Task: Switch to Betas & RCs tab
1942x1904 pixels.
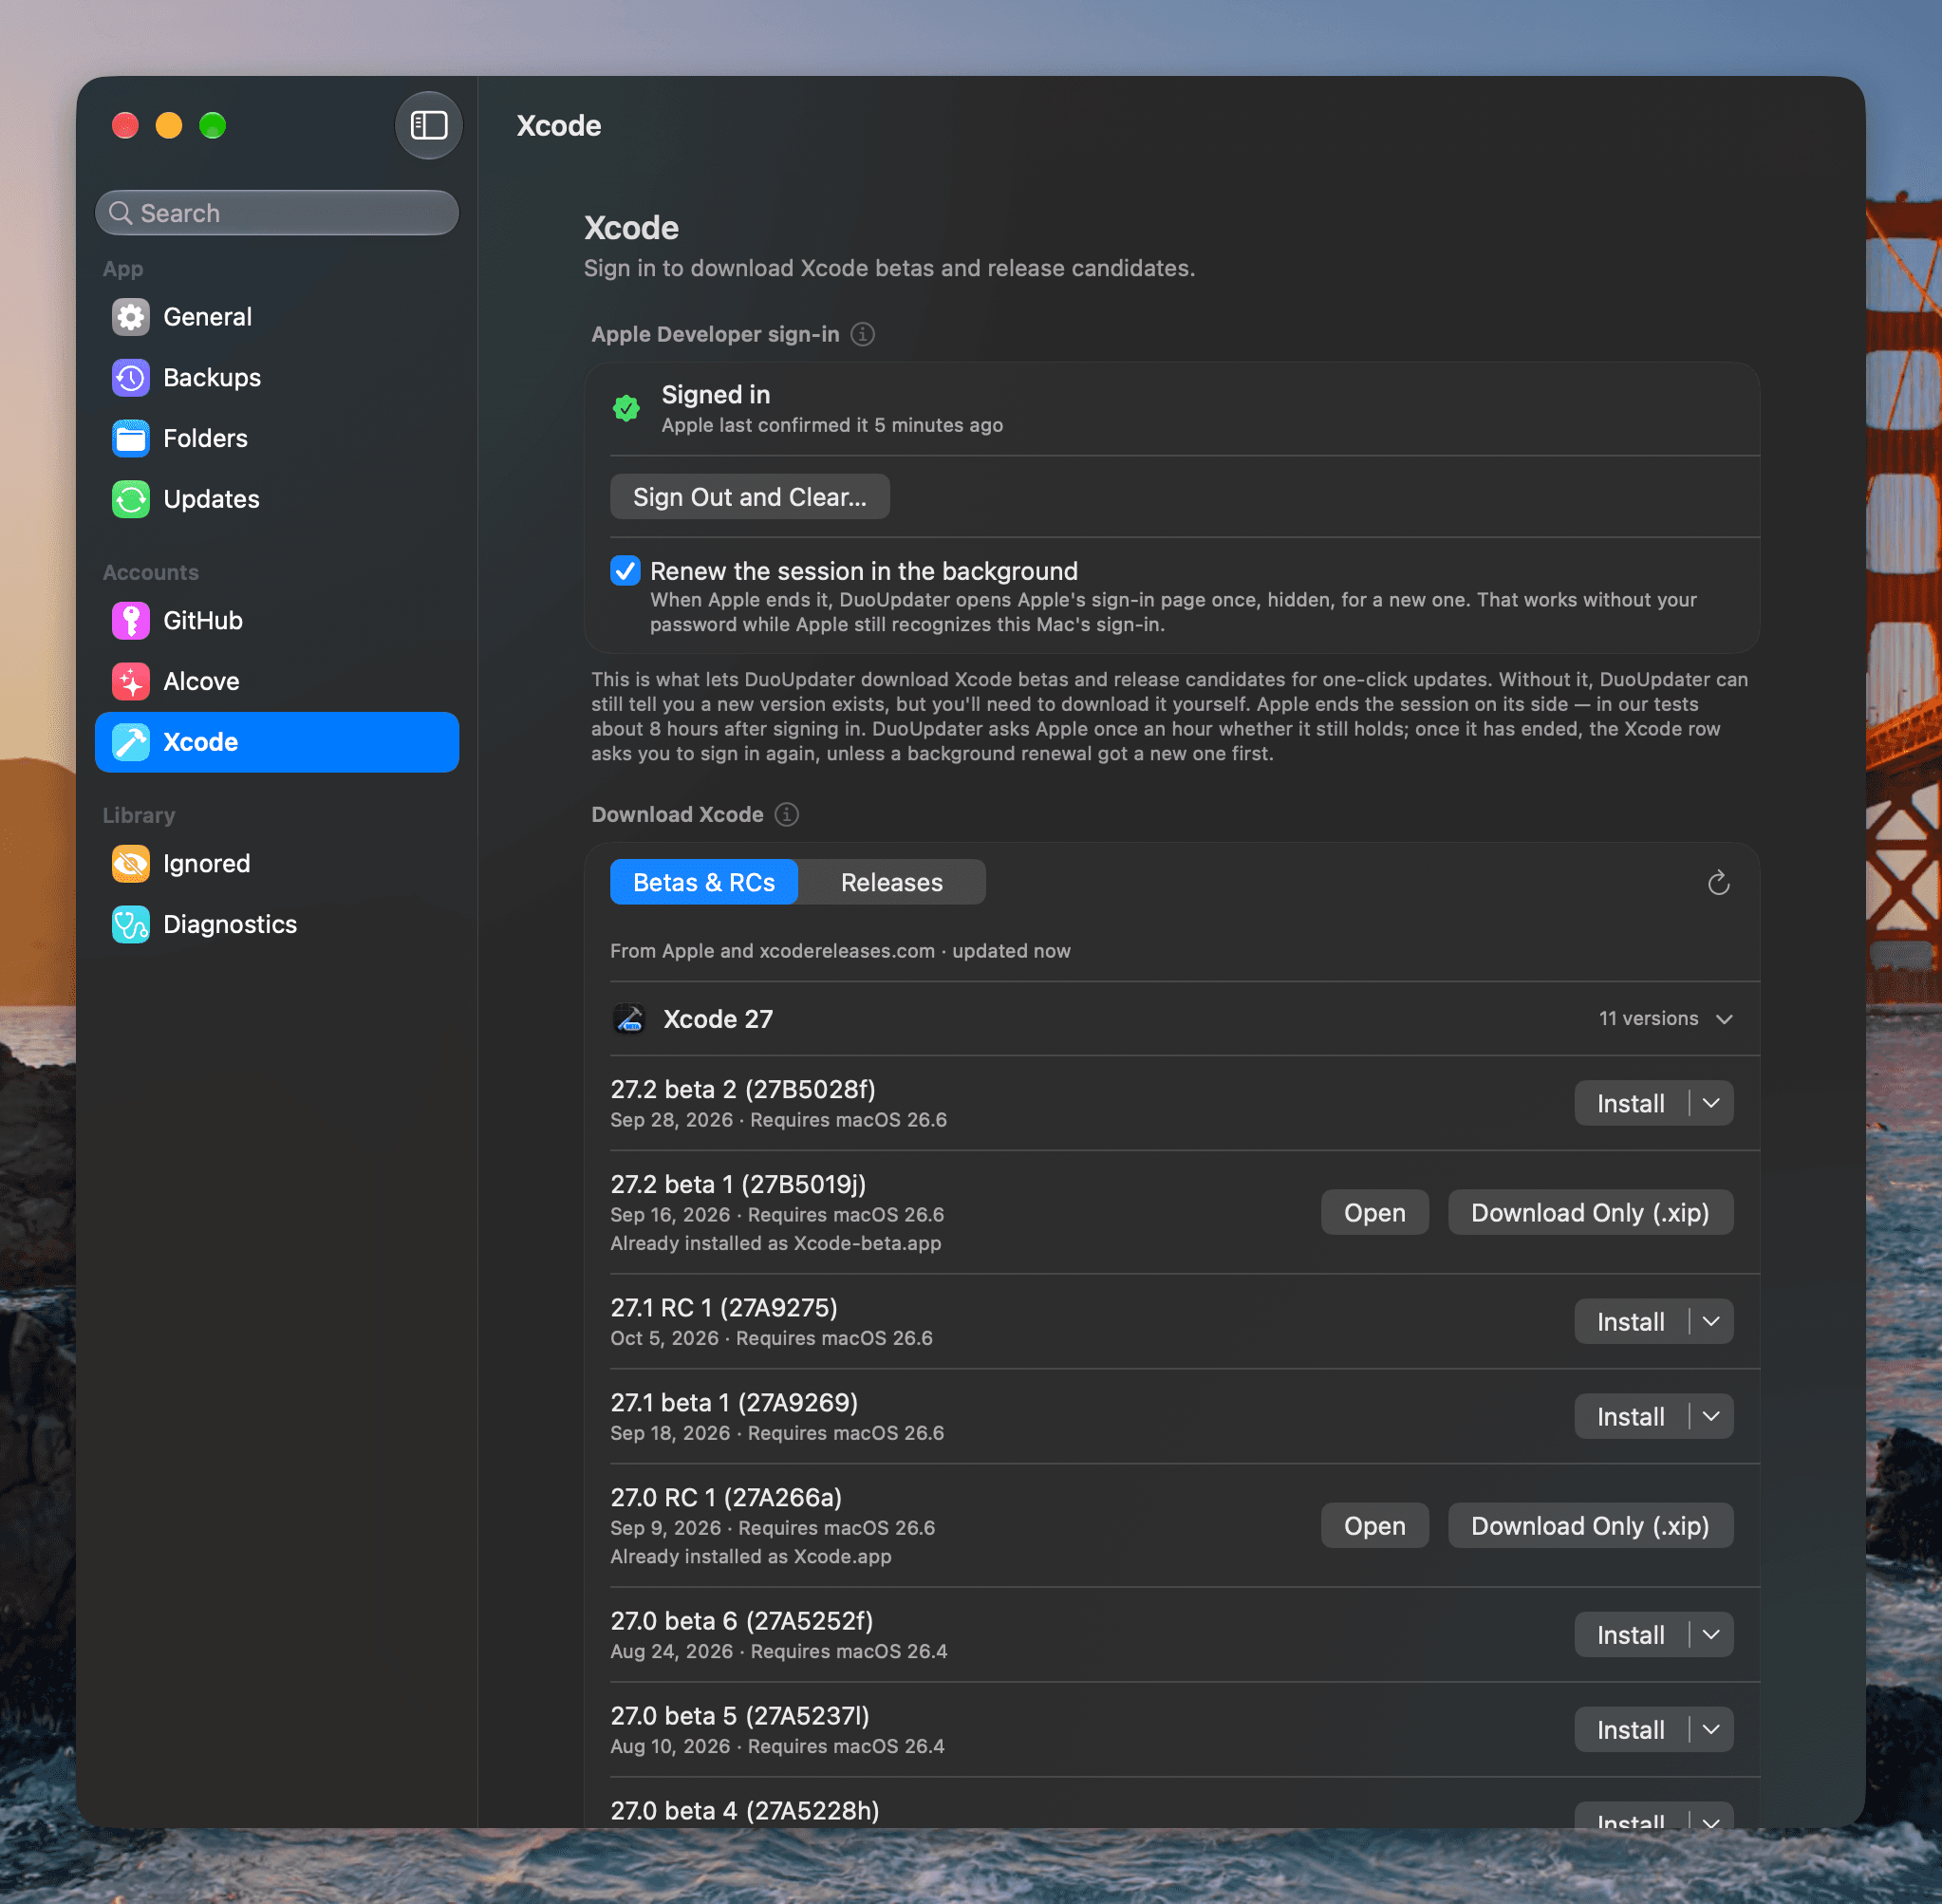Action: coord(704,882)
